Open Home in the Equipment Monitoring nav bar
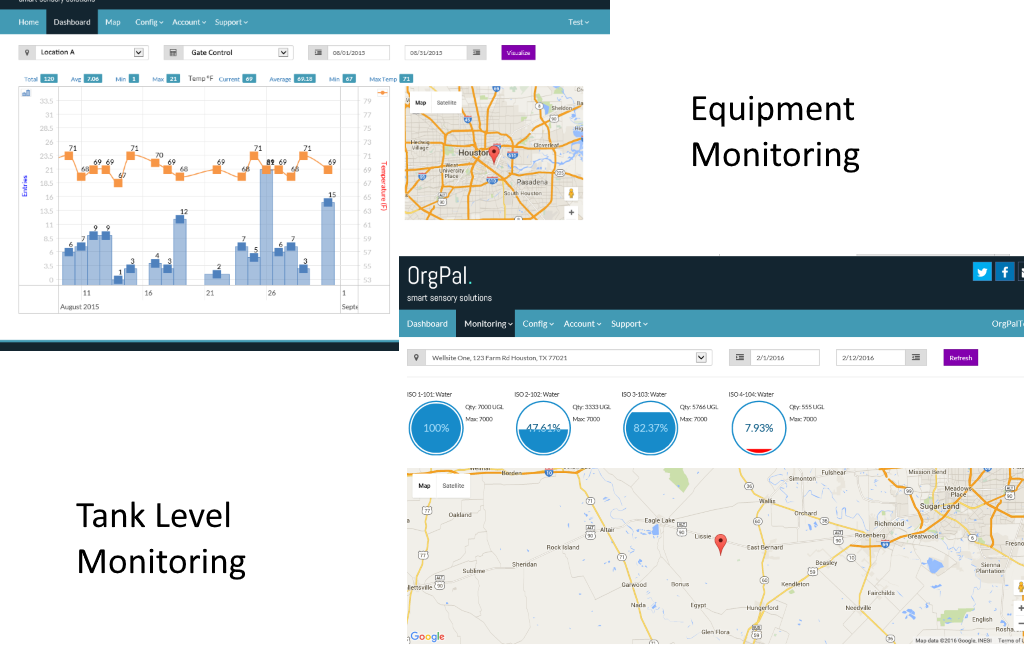 [x=28, y=22]
